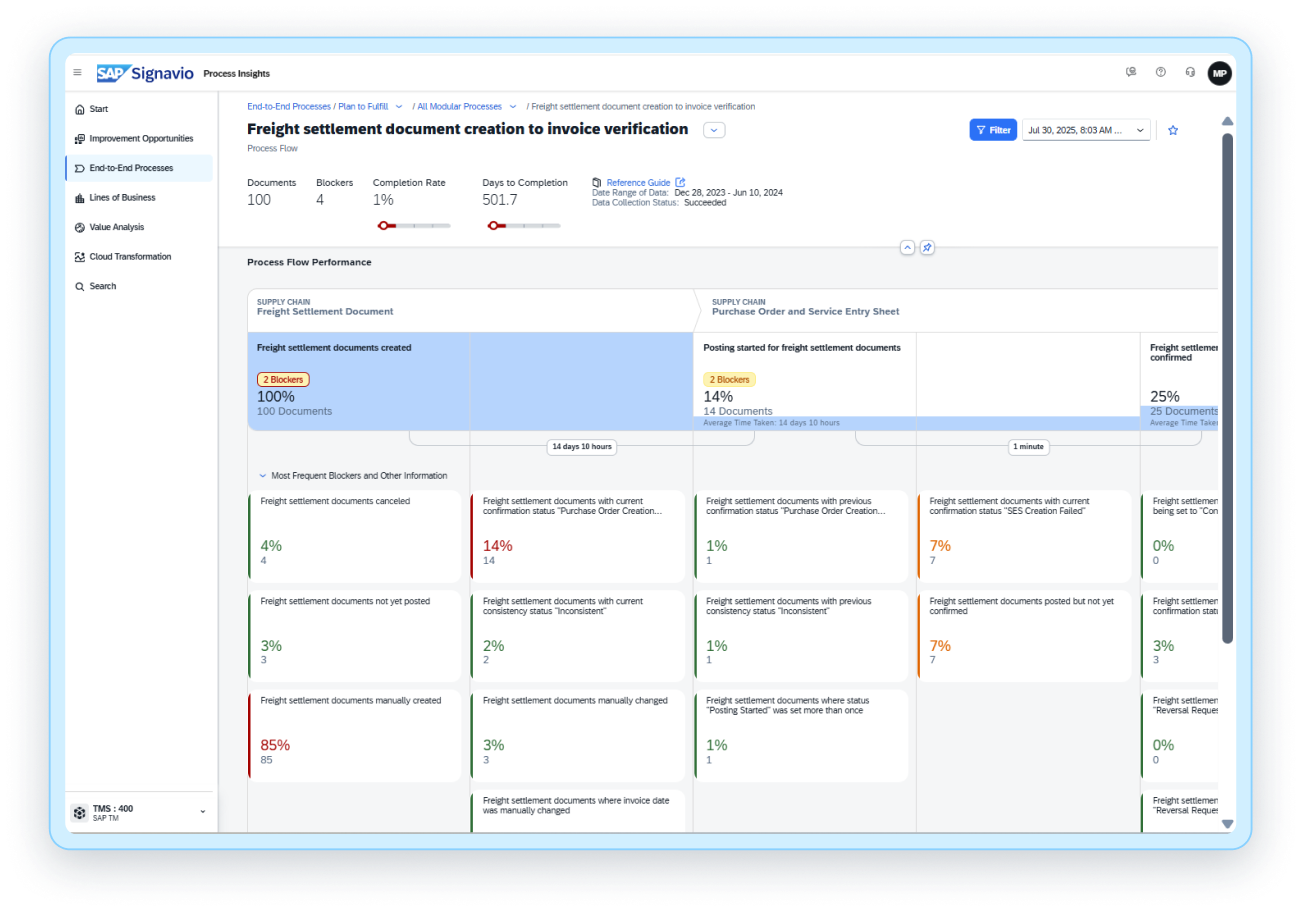Open the hamburger navigation menu

click(x=77, y=73)
